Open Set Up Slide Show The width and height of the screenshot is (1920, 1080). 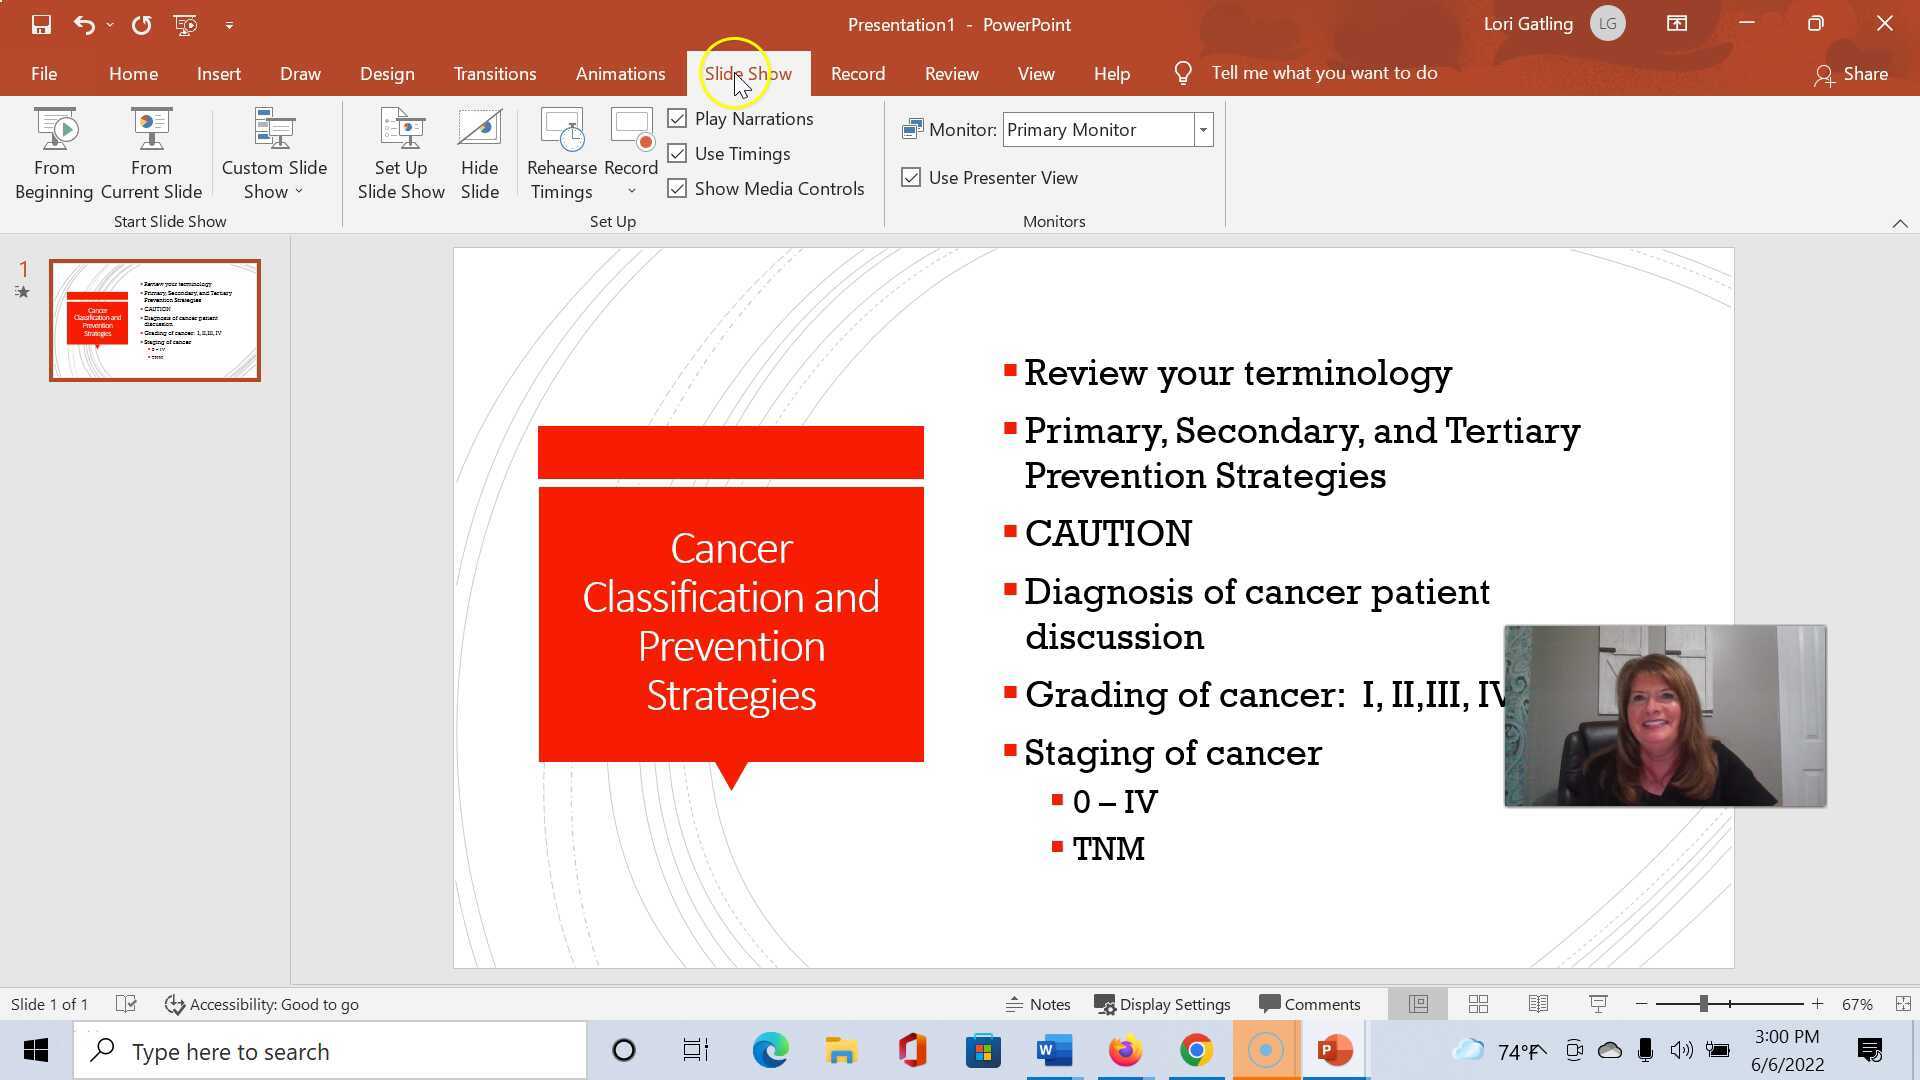coord(401,152)
